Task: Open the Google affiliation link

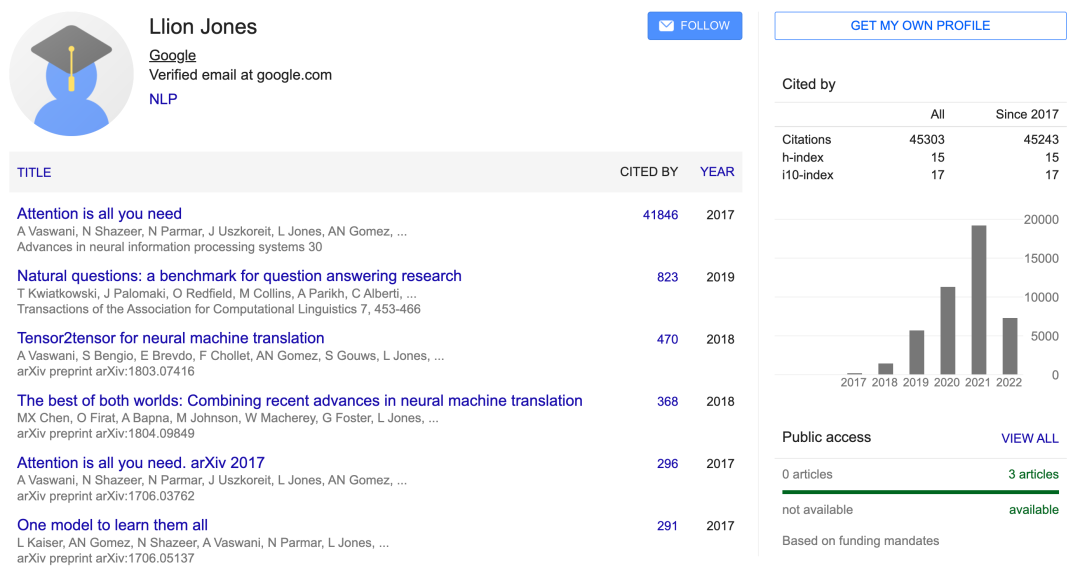Action: tap(172, 55)
